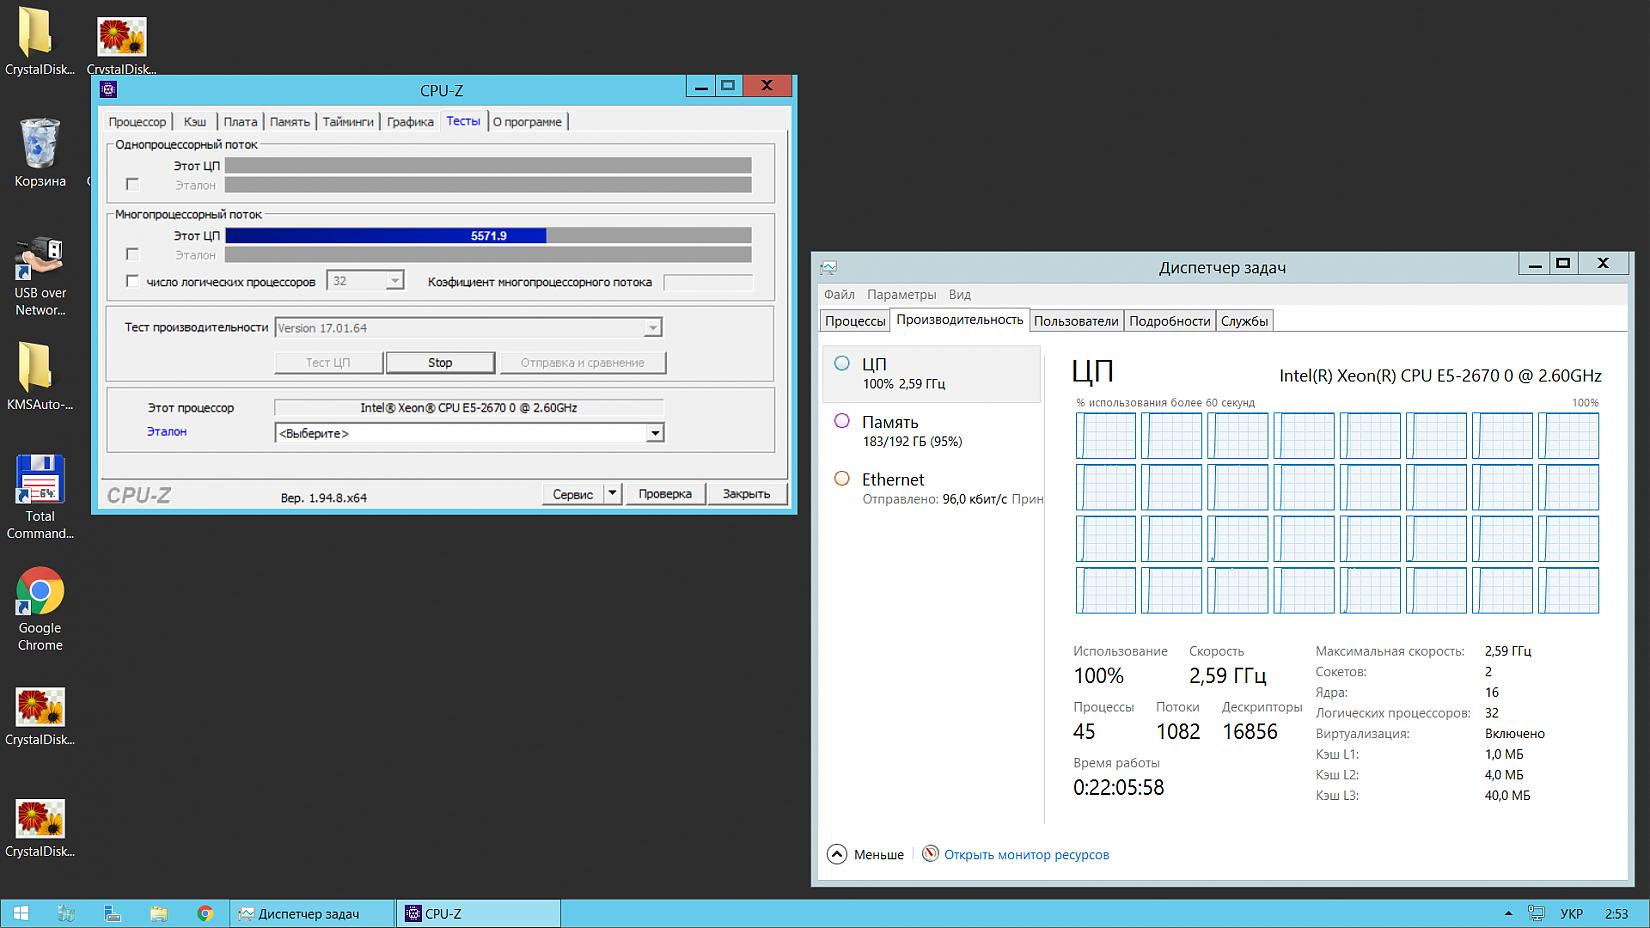Expand the Эталон <Выберите> reference dropdown
Image resolution: width=1650 pixels, height=928 pixels.
pyautogui.click(x=654, y=433)
